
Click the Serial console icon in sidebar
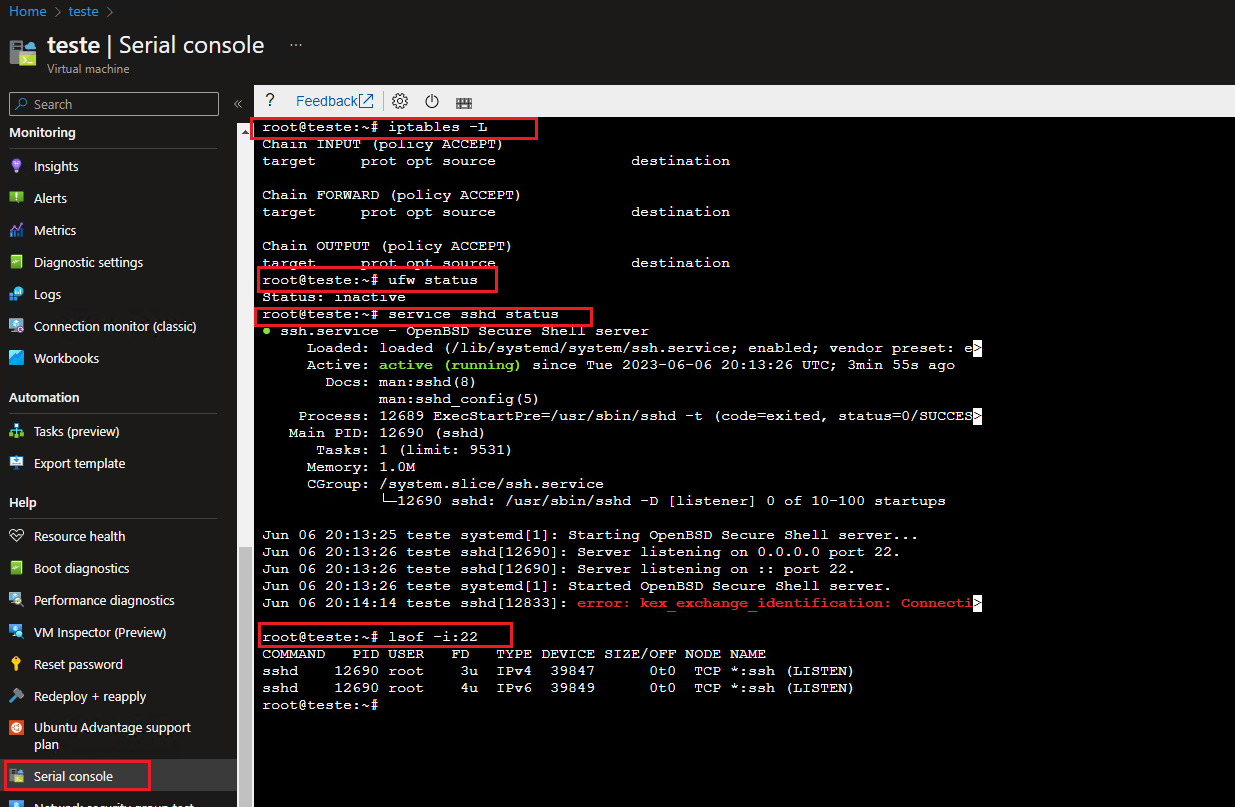(16, 776)
